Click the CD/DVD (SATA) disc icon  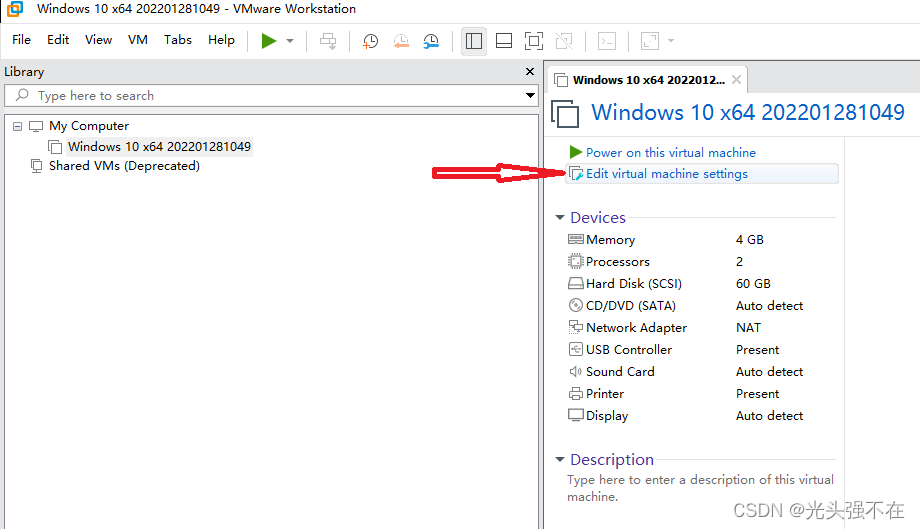[576, 305]
